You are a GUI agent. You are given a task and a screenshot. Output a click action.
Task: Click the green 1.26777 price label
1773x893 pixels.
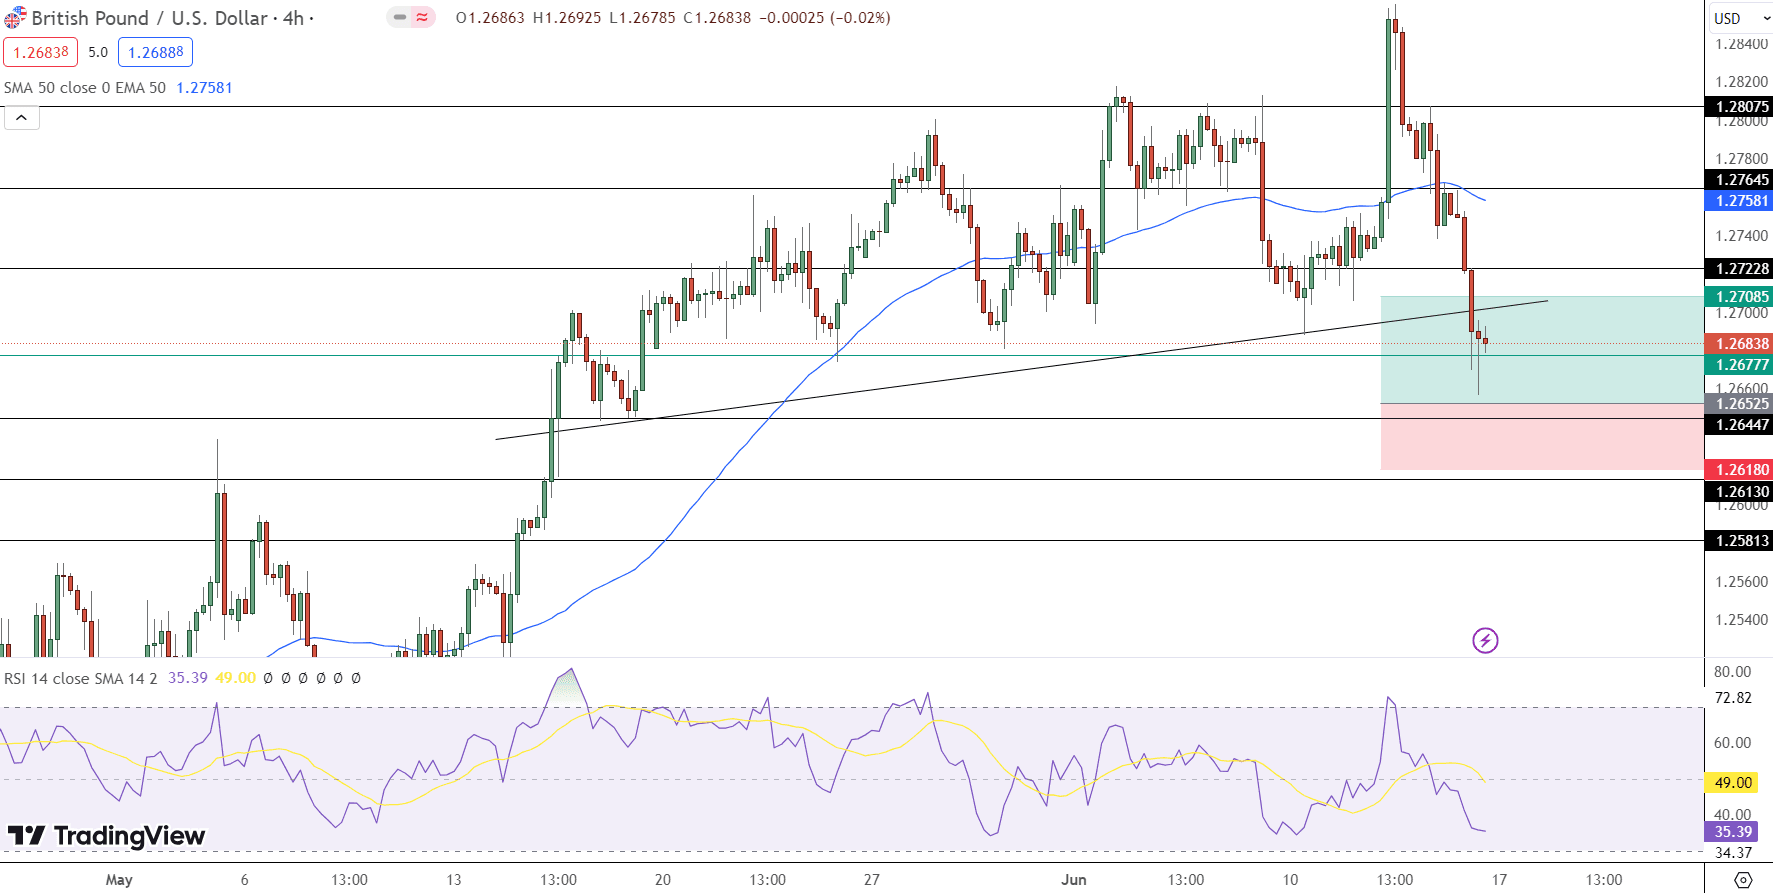pos(1738,365)
